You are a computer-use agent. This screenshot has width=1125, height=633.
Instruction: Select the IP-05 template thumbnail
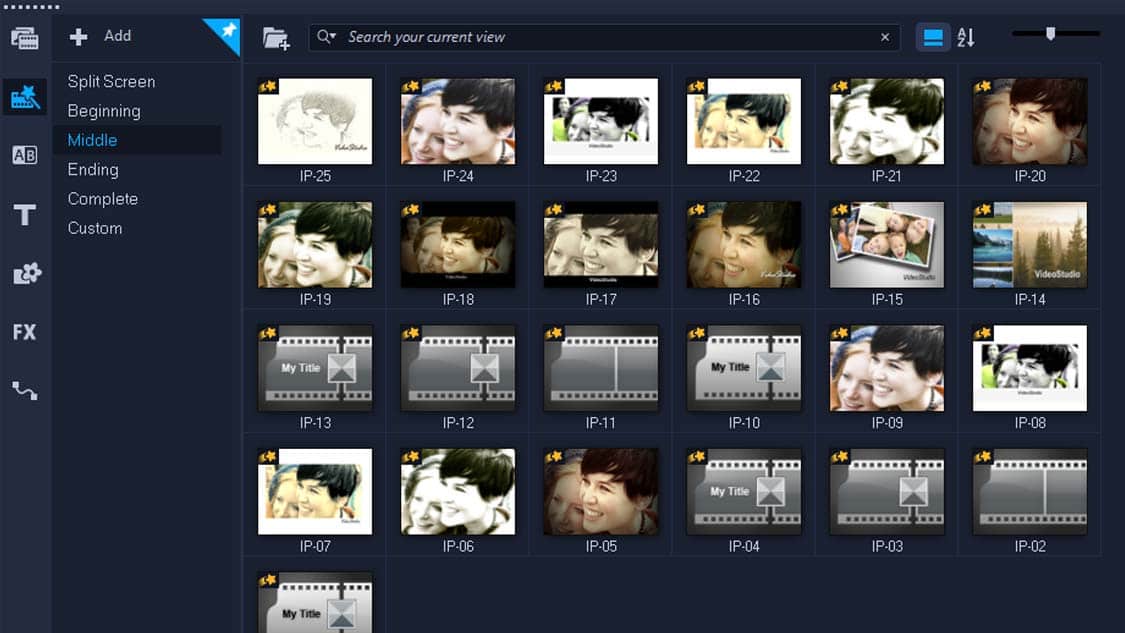point(601,492)
